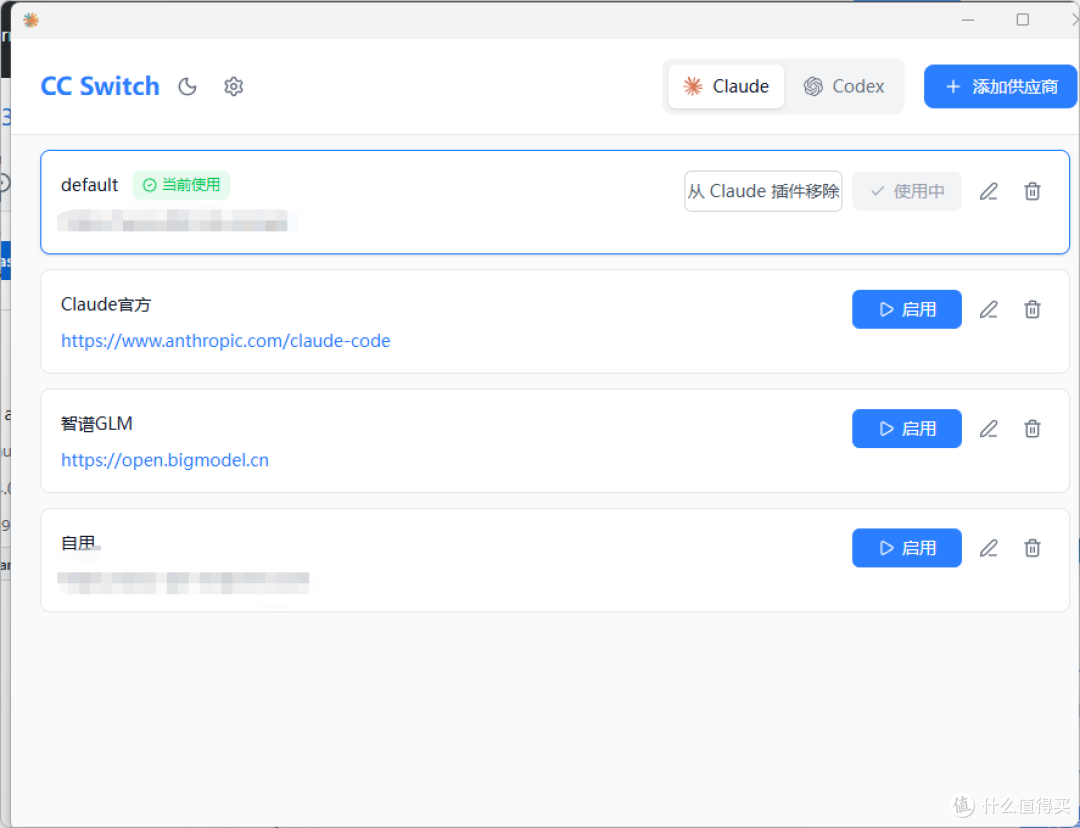
Task: Delete the Claude官方 provider
Action: point(1032,309)
